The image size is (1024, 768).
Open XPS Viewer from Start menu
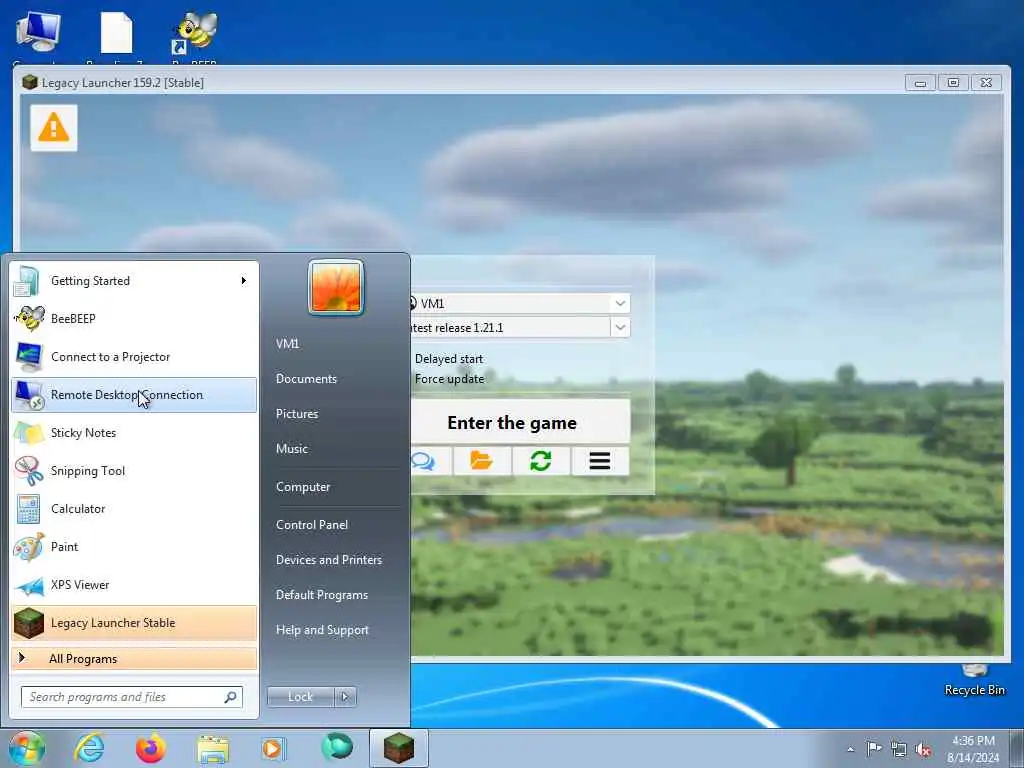click(134, 584)
